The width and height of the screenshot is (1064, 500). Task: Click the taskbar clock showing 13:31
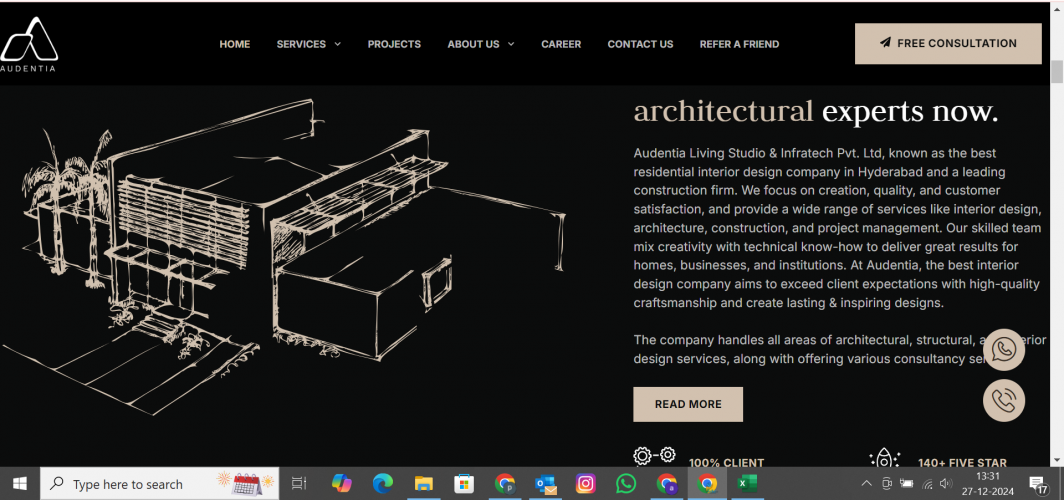tap(988, 476)
